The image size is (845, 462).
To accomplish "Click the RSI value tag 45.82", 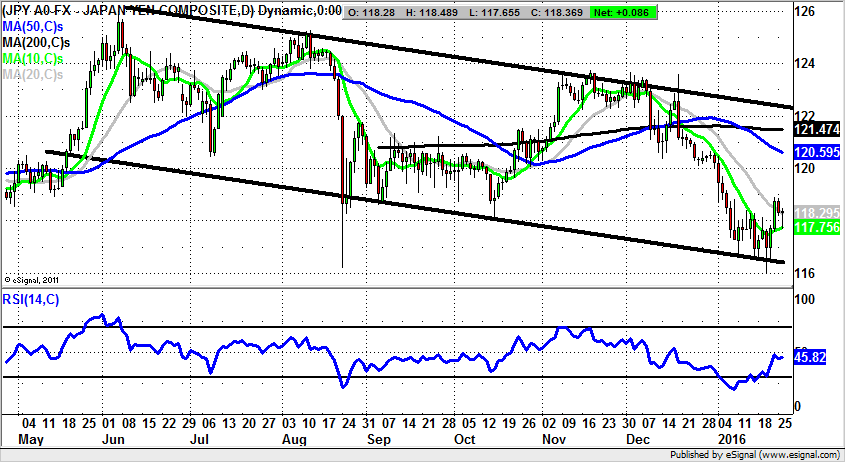I will tap(808, 355).
